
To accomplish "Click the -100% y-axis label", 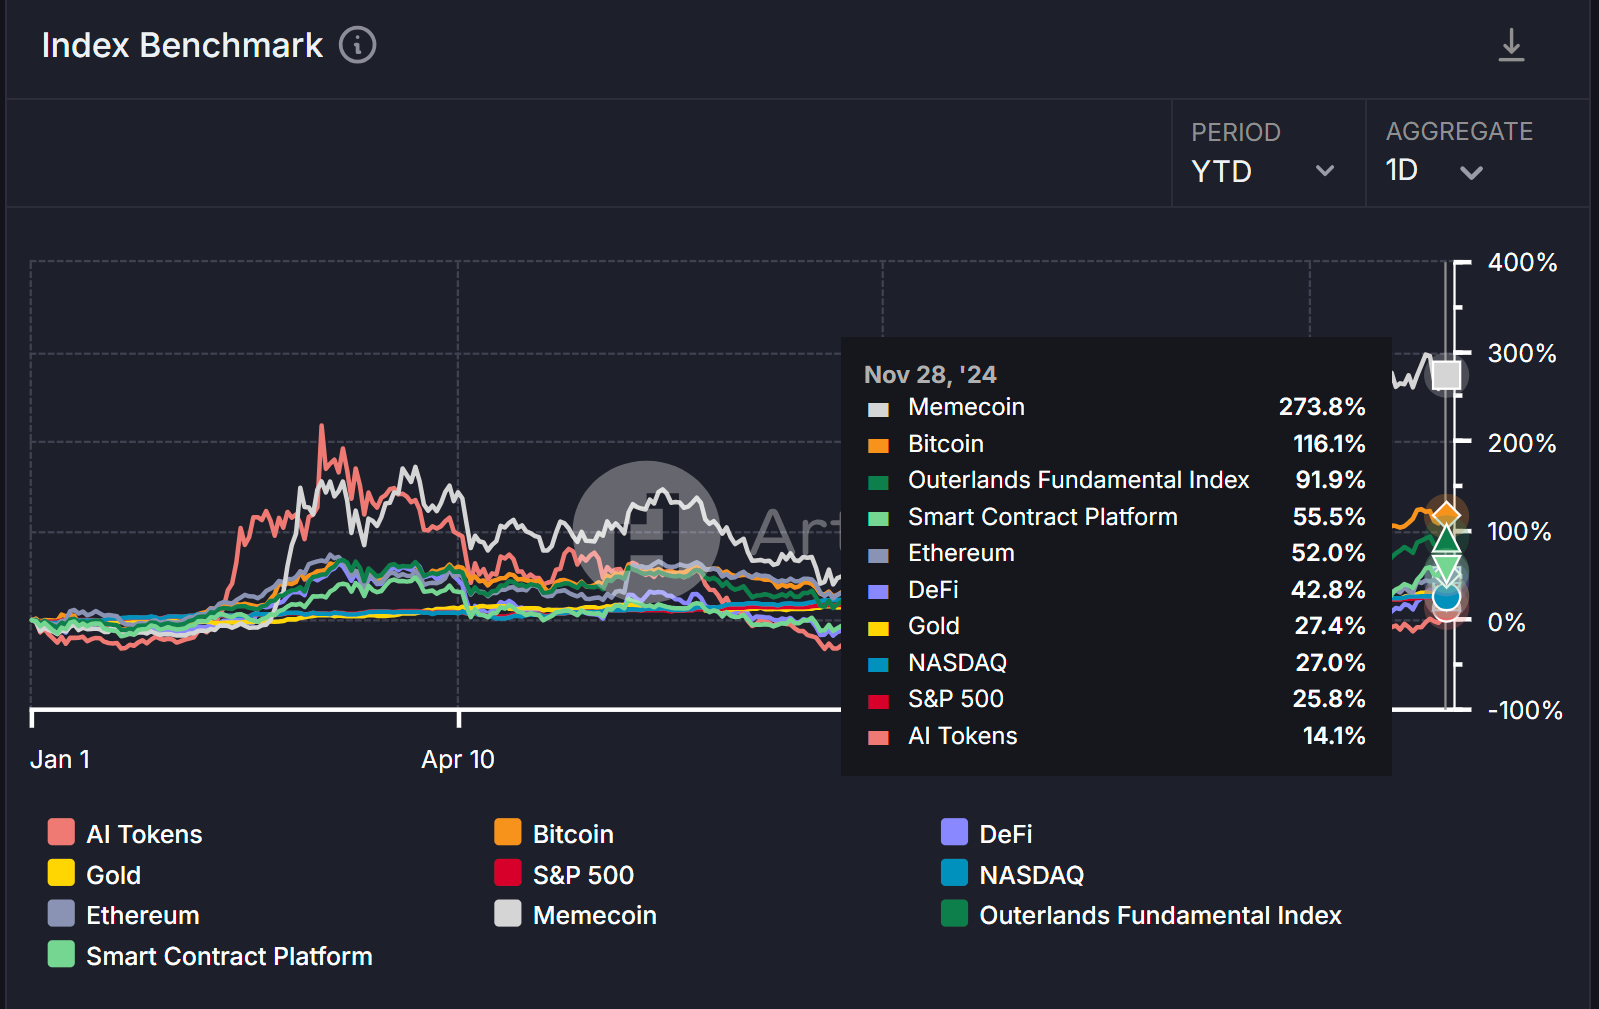I will click(1525, 710).
